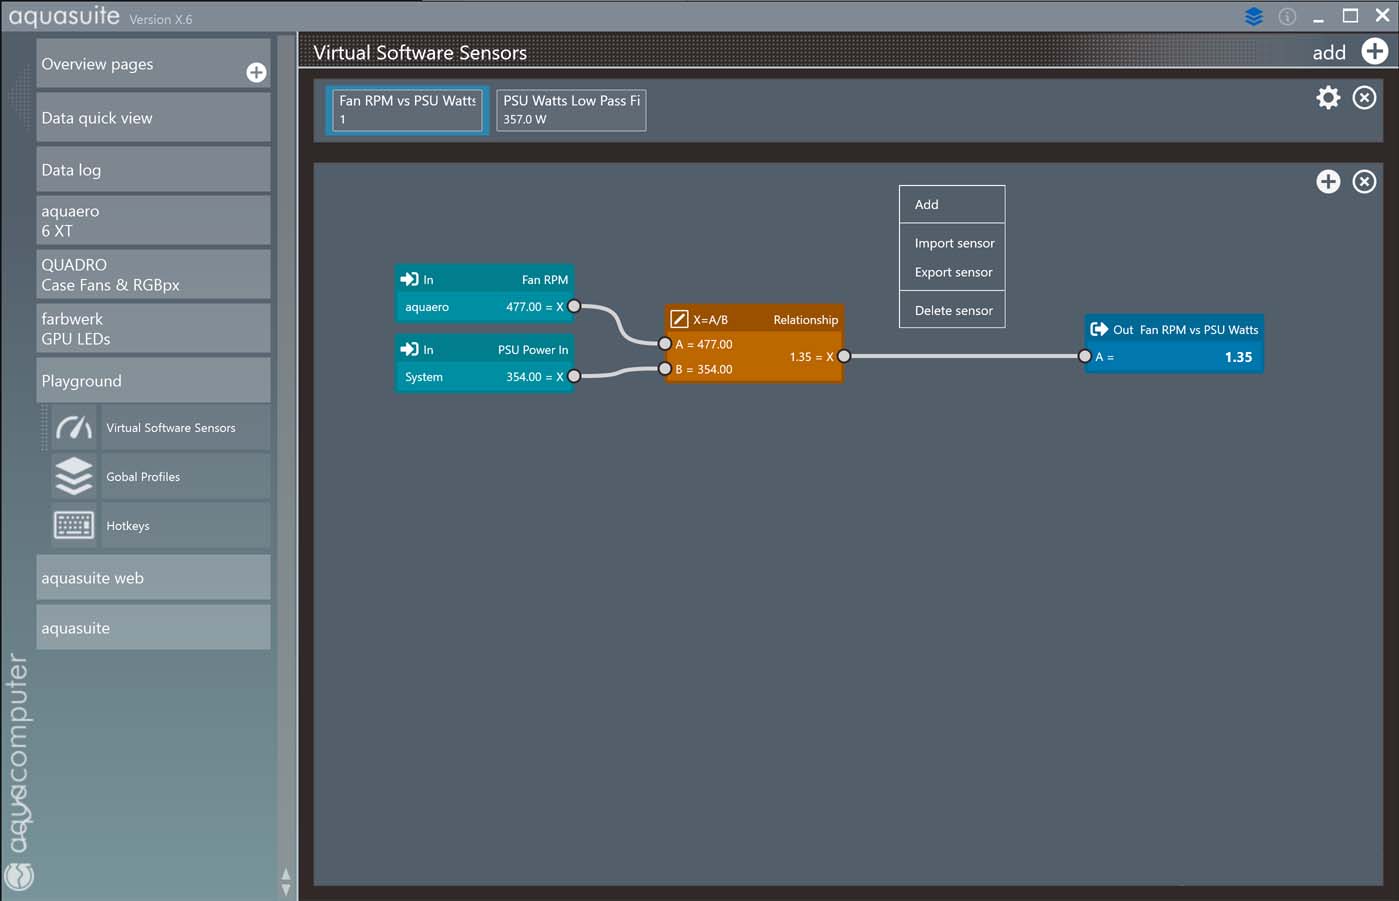Click the add plus icon in header
The image size is (1399, 901).
[x=1375, y=52]
